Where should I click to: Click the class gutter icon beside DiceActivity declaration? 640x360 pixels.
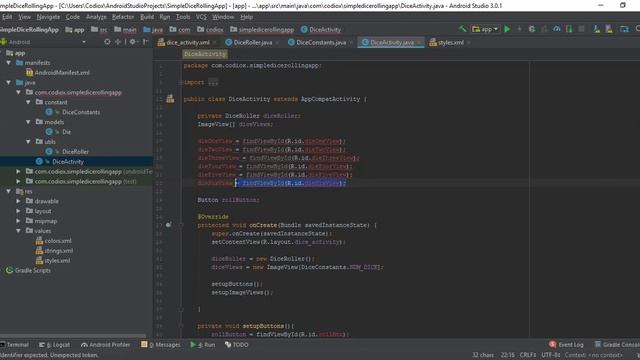pyautogui.click(x=170, y=99)
